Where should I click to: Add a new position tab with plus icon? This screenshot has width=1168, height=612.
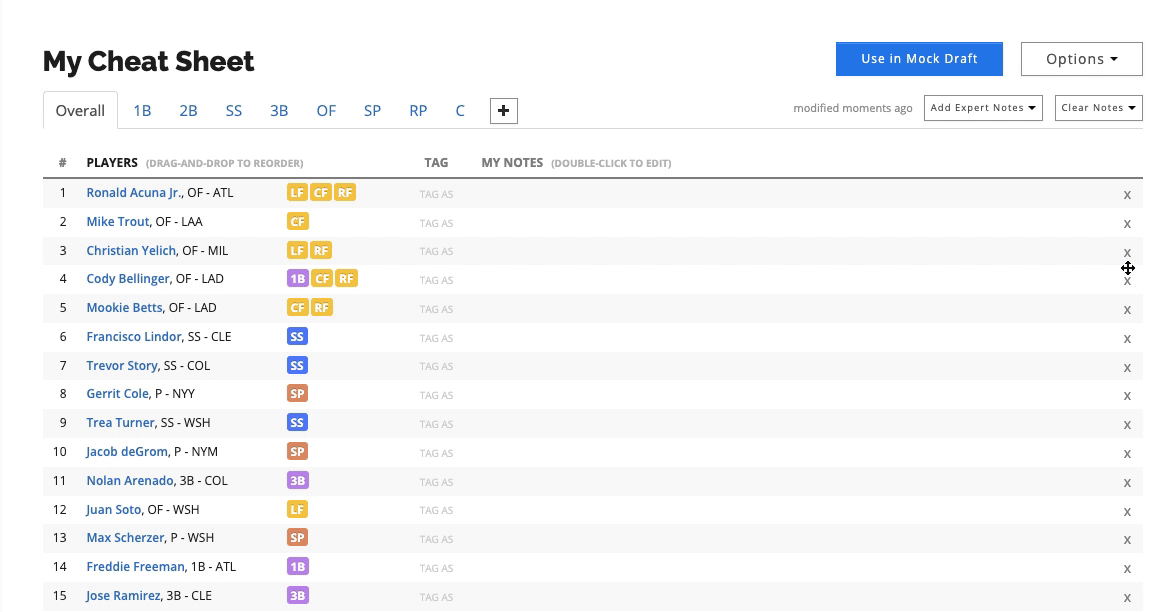click(x=504, y=111)
